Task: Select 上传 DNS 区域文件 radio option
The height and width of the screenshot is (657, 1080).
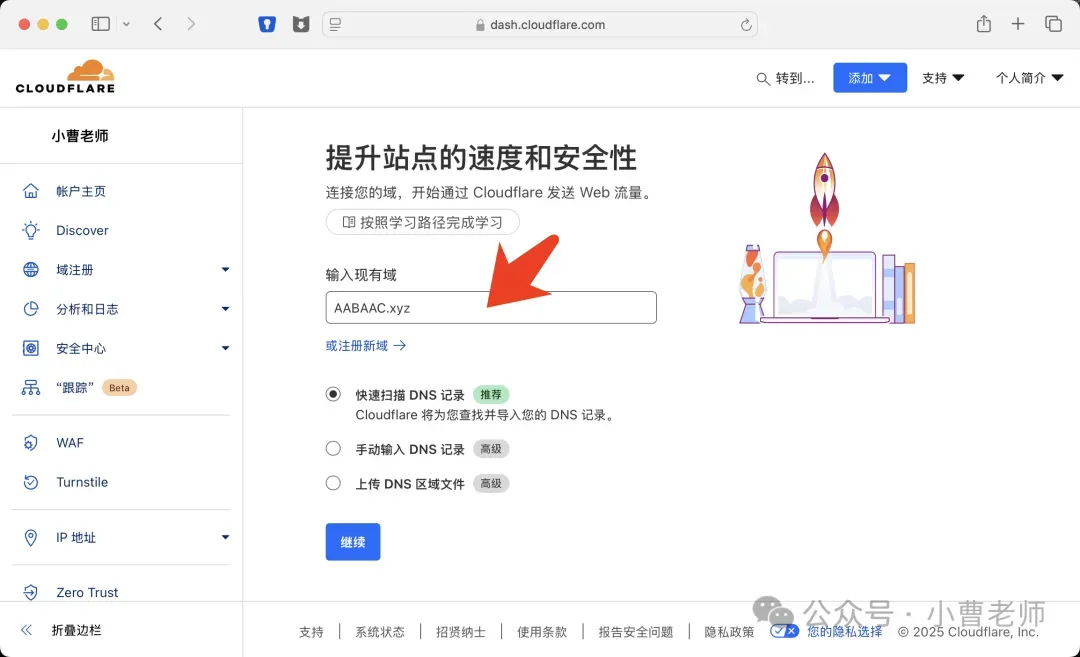Action: 334,483
